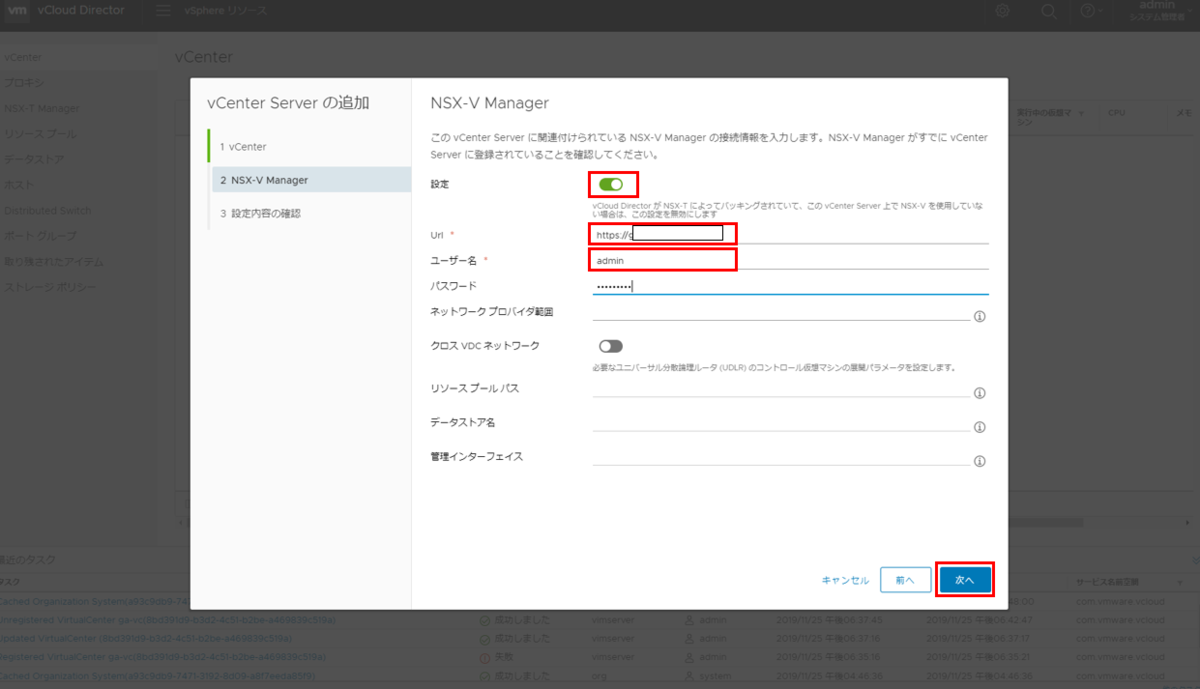Click the info icon beside データストア名
The width and height of the screenshot is (1200, 689).
tap(980, 426)
